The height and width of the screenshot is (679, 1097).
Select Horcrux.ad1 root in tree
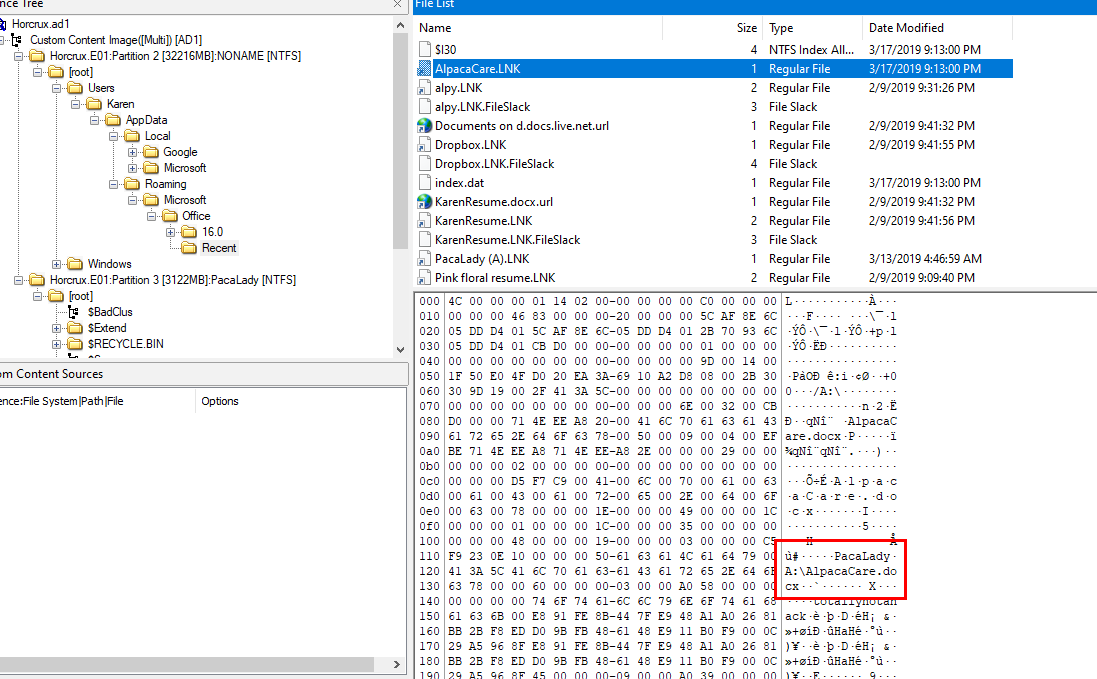(41, 24)
